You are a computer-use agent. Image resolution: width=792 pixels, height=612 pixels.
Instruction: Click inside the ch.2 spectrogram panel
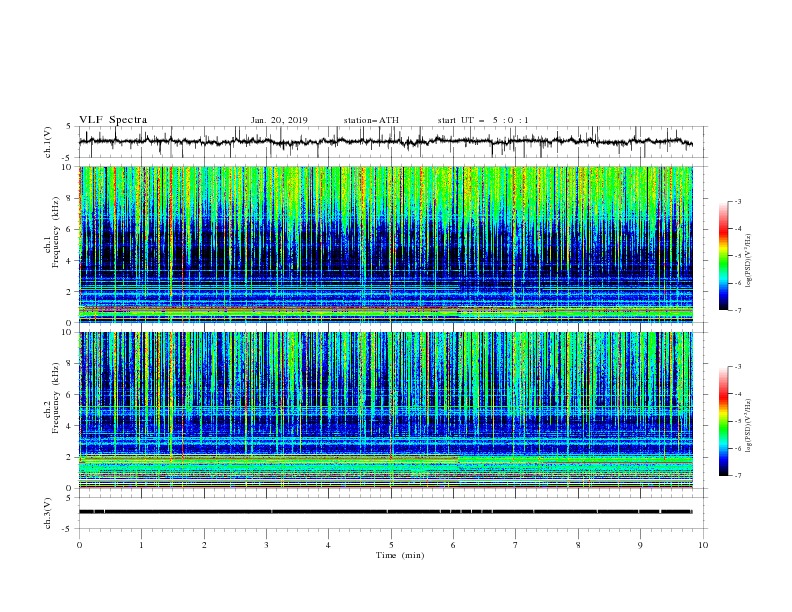click(385, 410)
